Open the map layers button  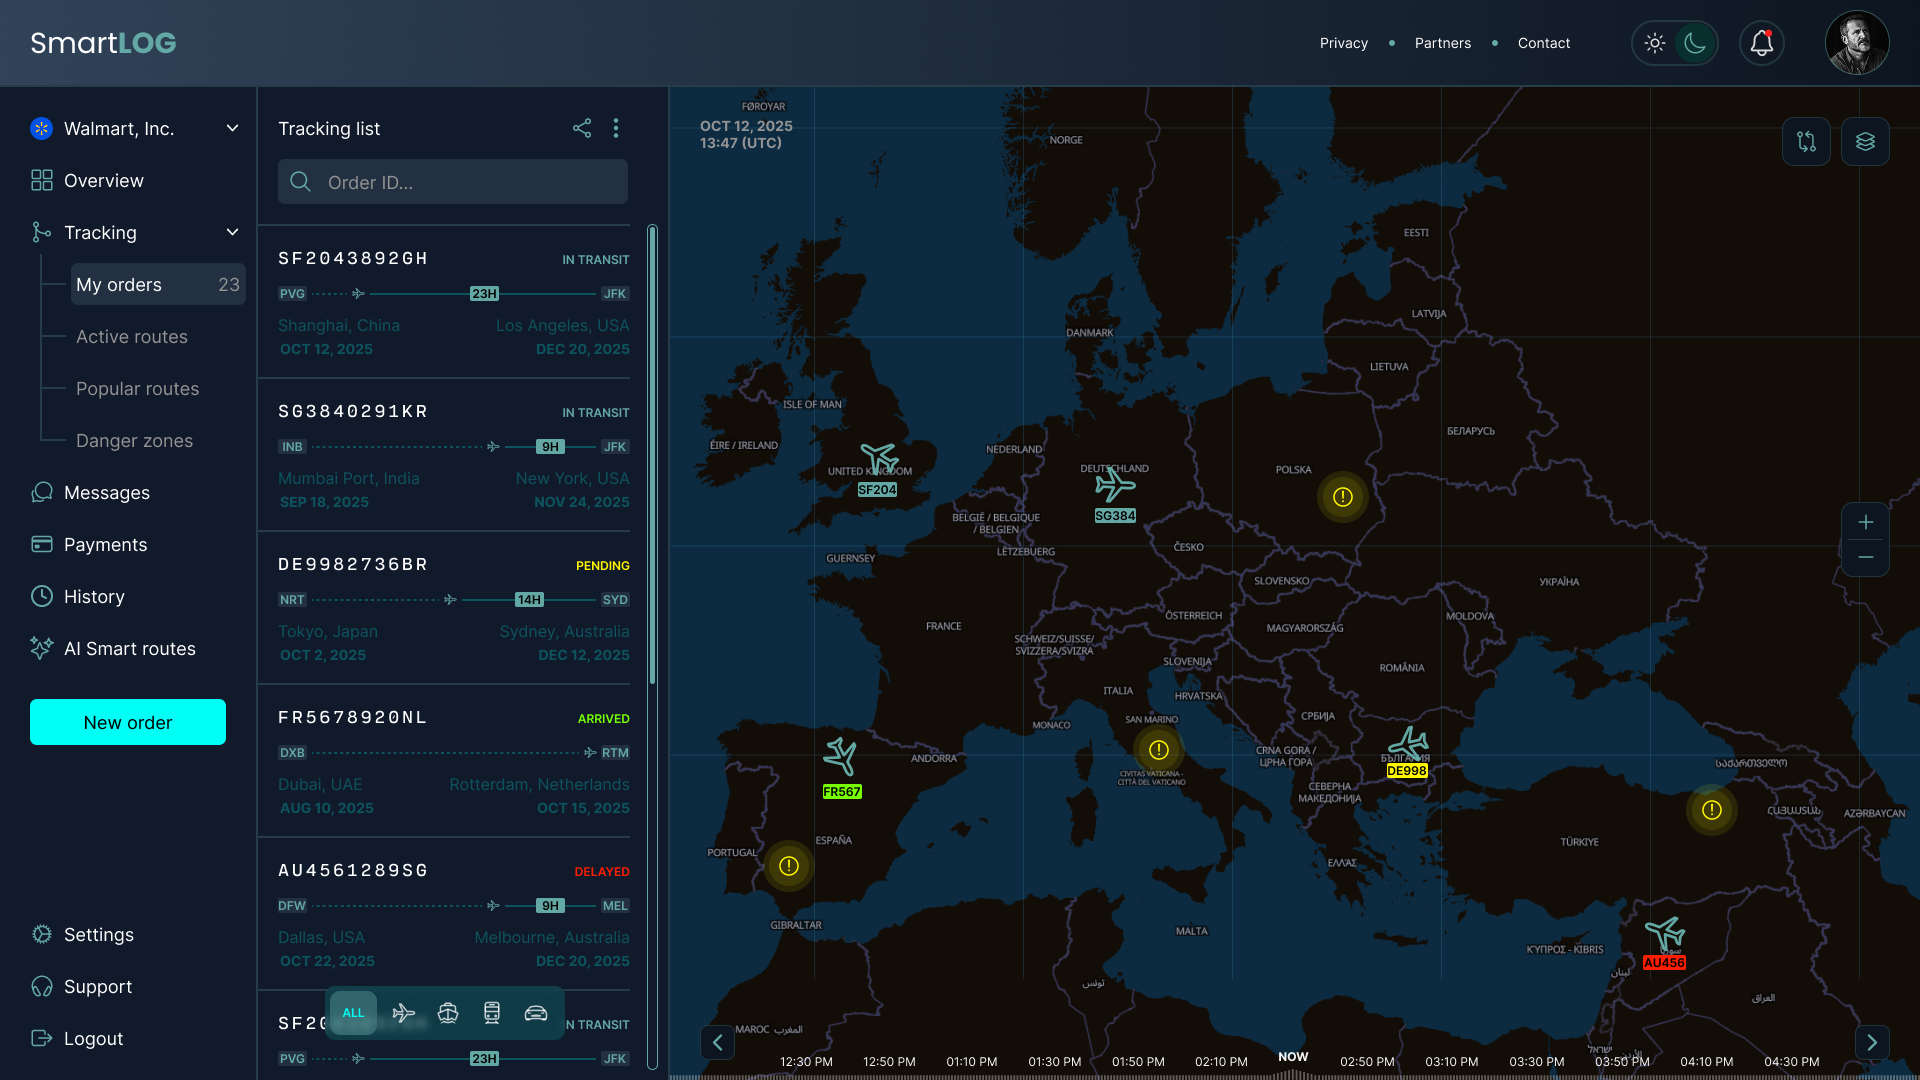click(1865, 142)
